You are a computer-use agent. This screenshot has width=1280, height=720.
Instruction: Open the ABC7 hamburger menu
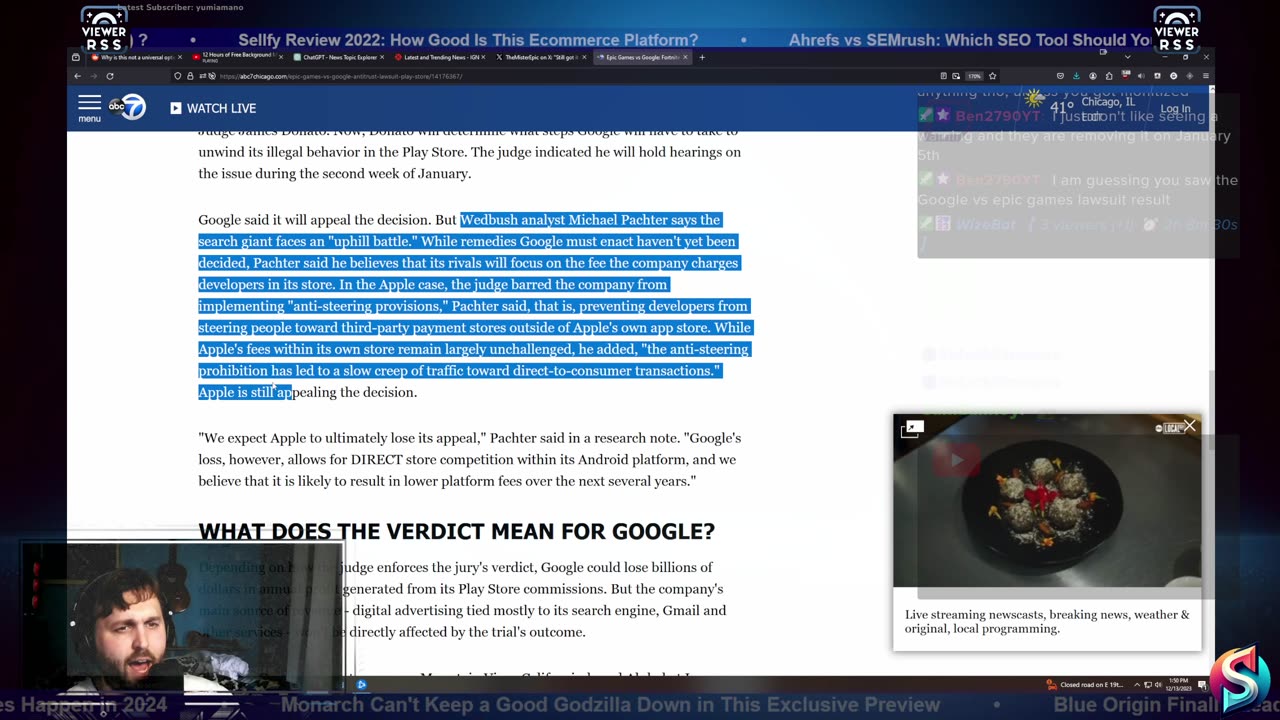(x=89, y=108)
